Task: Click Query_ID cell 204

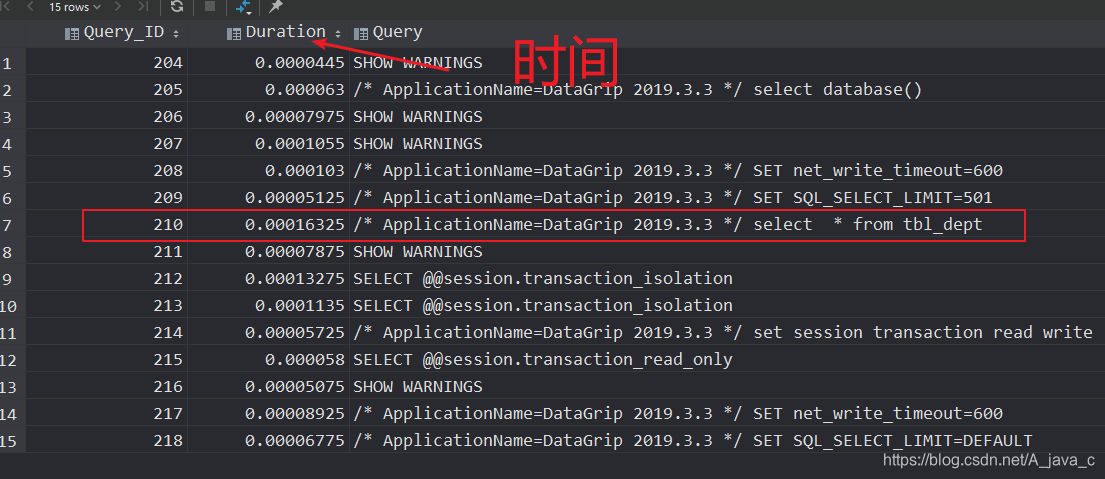Action: pyautogui.click(x=168, y=63)
